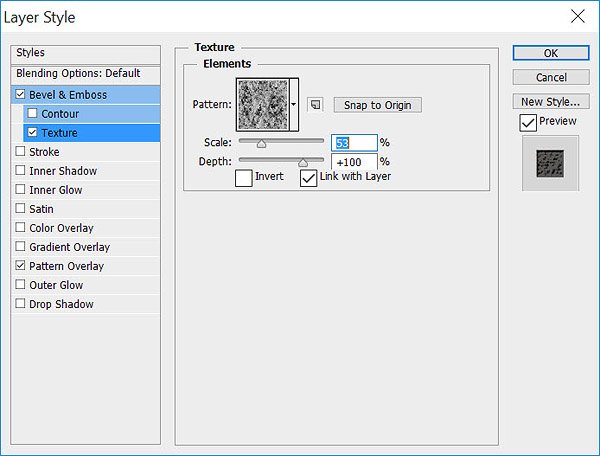Click the Depth slider handle

point(303,163)
